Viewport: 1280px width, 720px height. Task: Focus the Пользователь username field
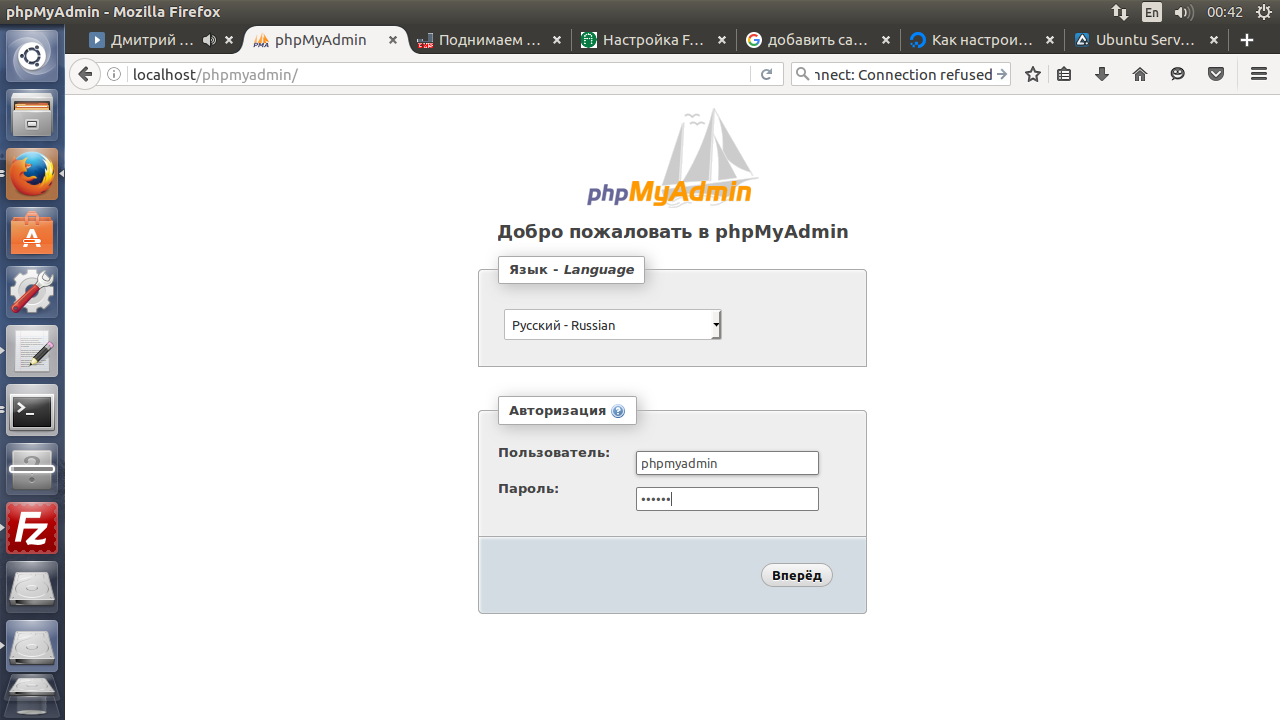pyautogui.click(x=727, y=463)
